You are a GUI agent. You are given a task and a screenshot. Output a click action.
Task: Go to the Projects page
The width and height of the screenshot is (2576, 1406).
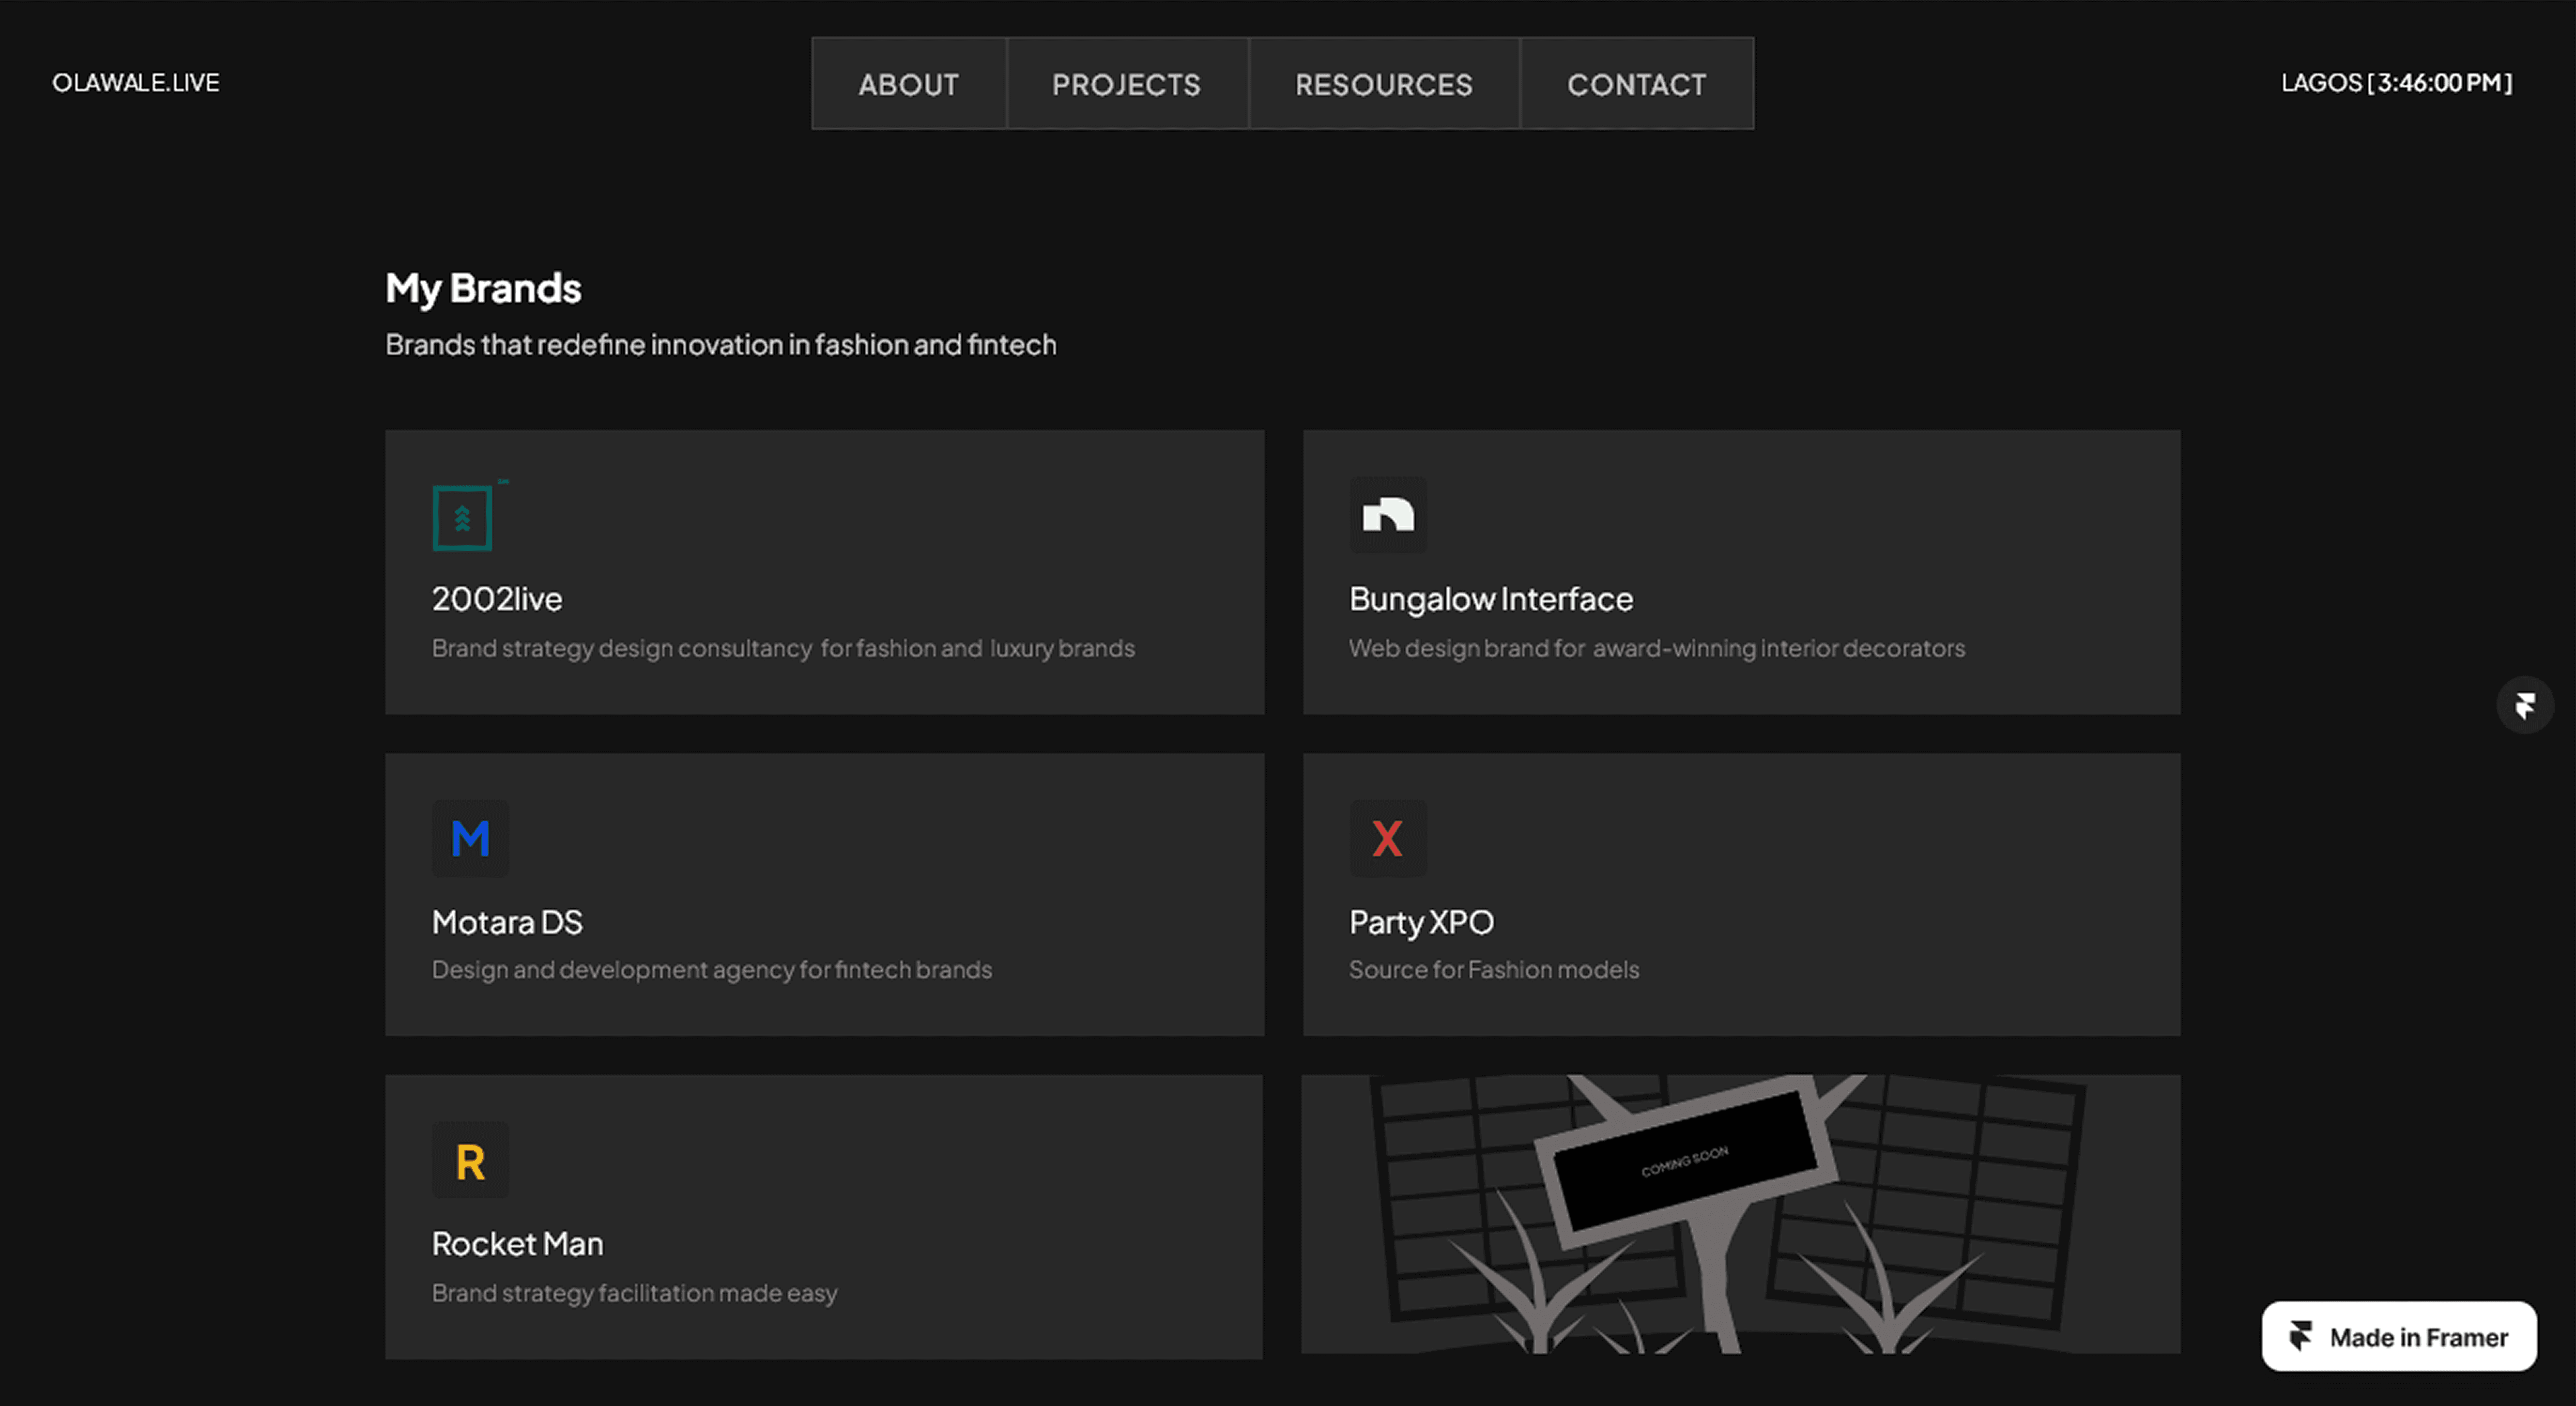1126,84
